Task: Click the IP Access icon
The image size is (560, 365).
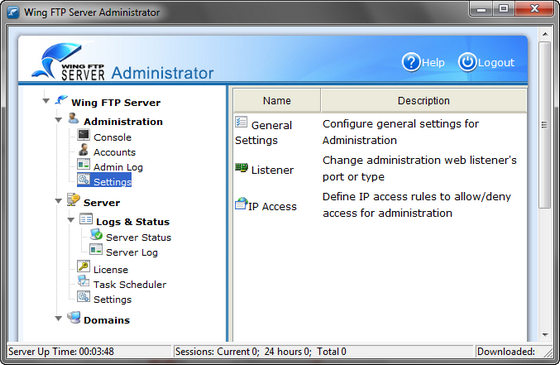Action: click(x=241, y=204)
